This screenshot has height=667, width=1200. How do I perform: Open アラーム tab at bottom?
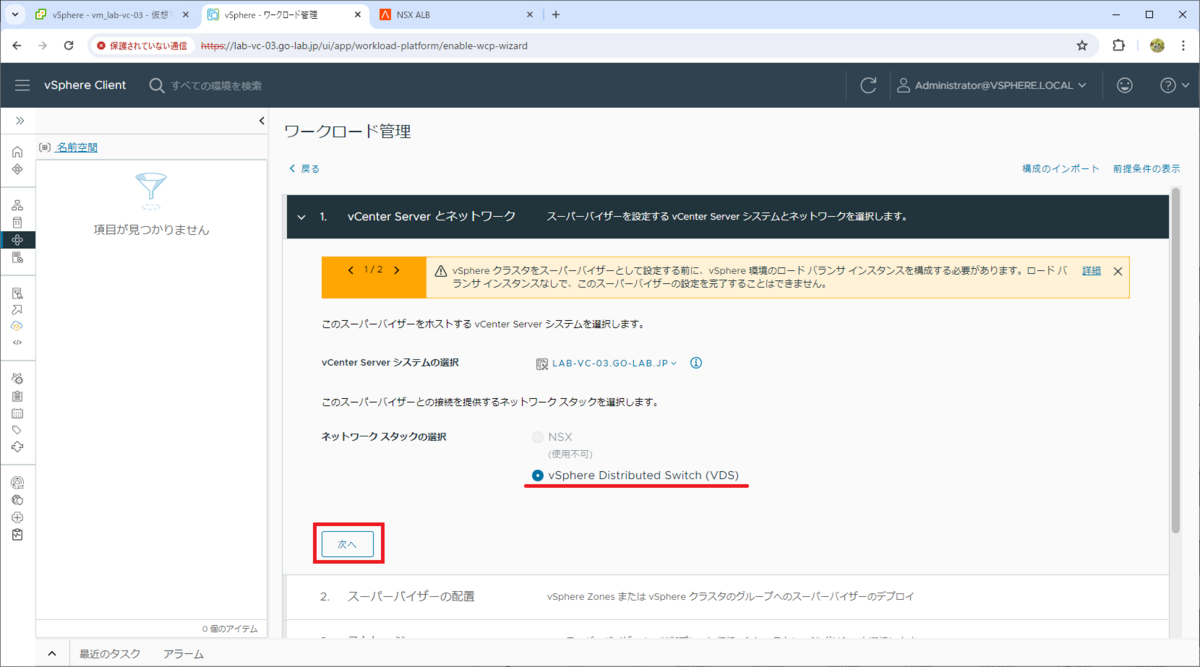[x=183, y=654]
